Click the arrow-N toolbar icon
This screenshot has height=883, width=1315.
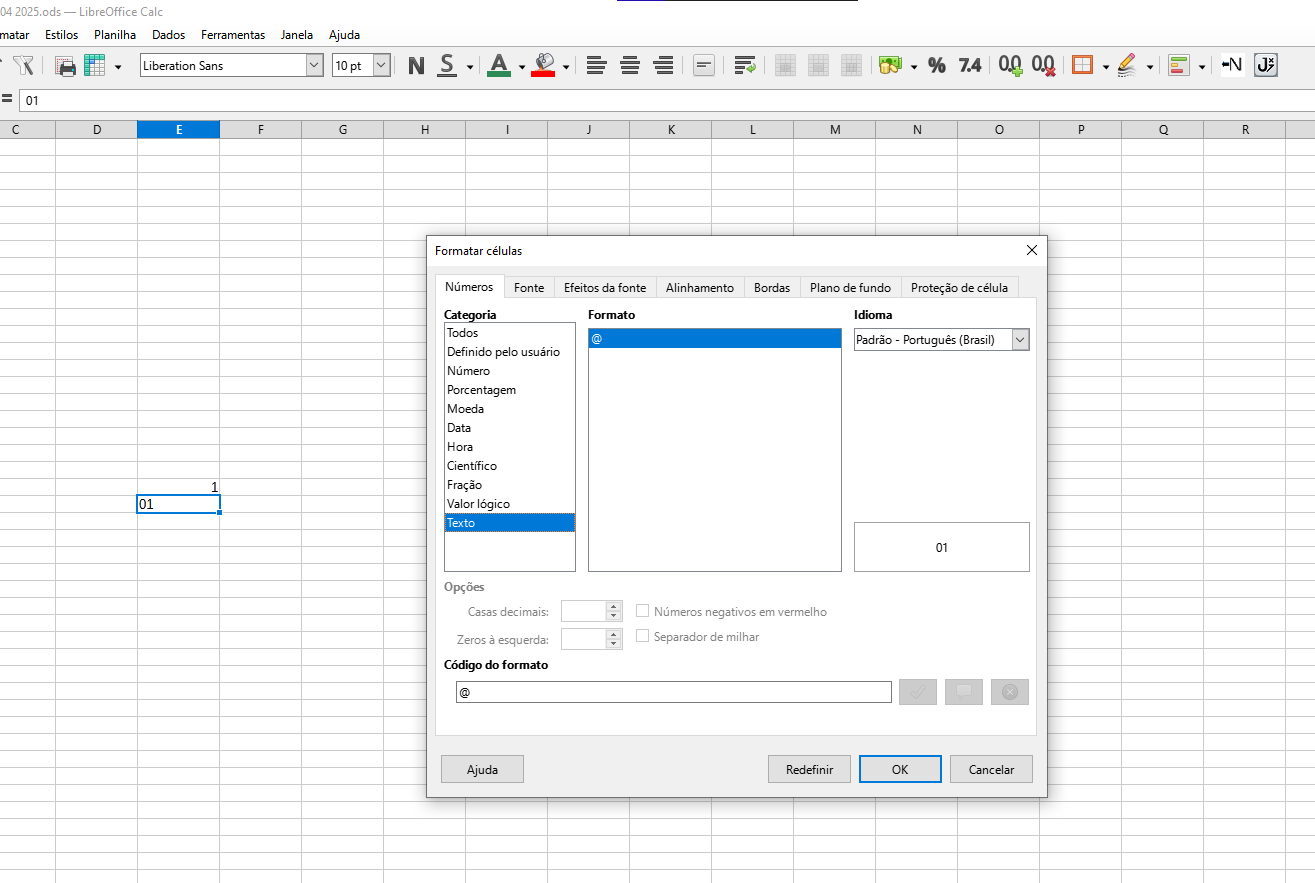coord(1232,66)
